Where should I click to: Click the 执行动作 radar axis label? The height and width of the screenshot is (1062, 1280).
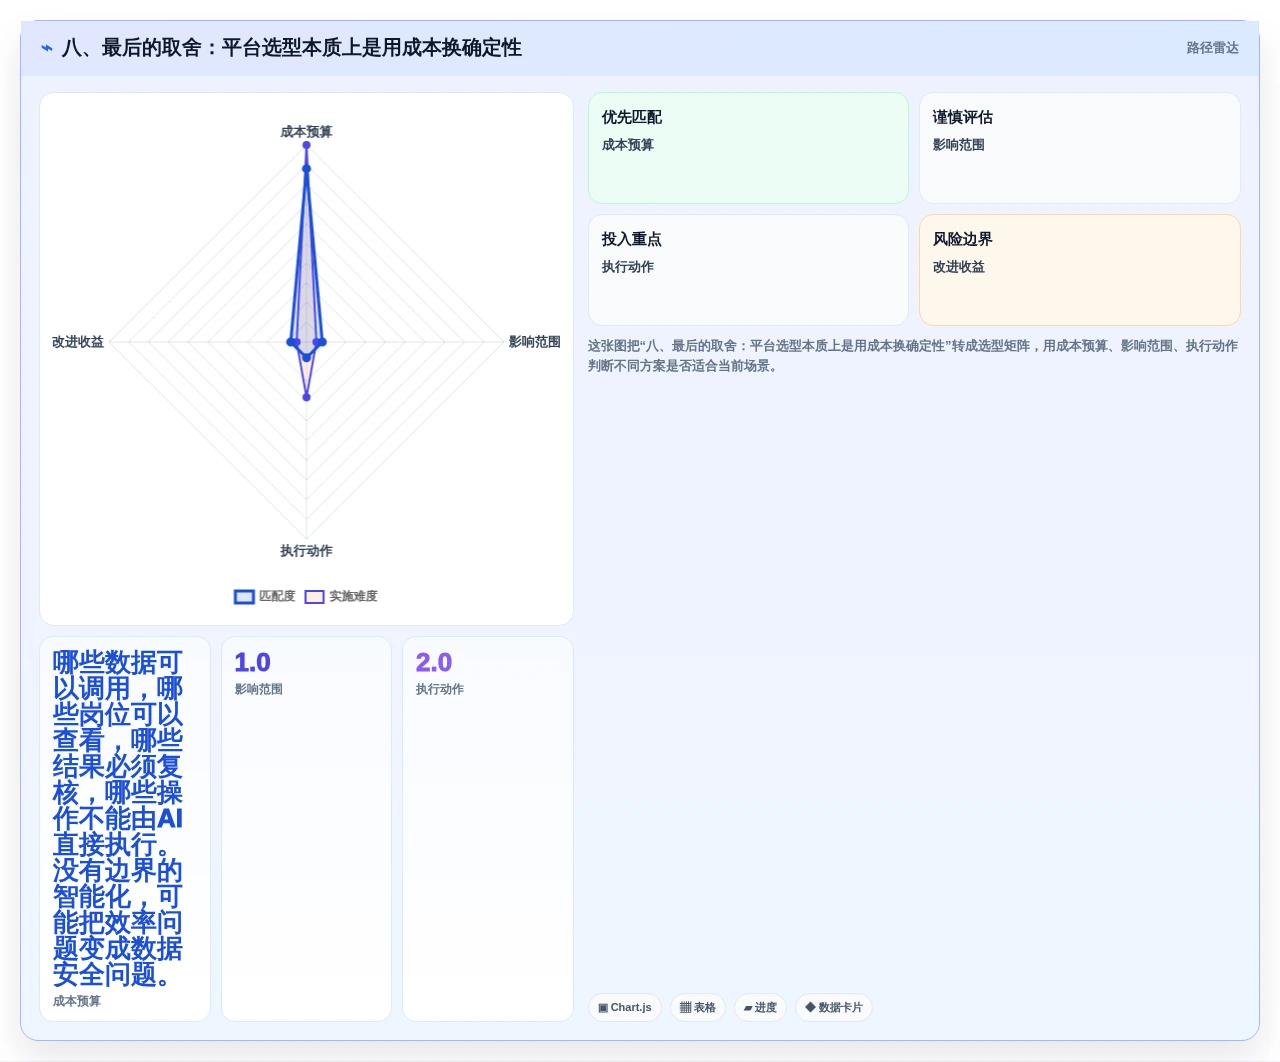[306, 551]
